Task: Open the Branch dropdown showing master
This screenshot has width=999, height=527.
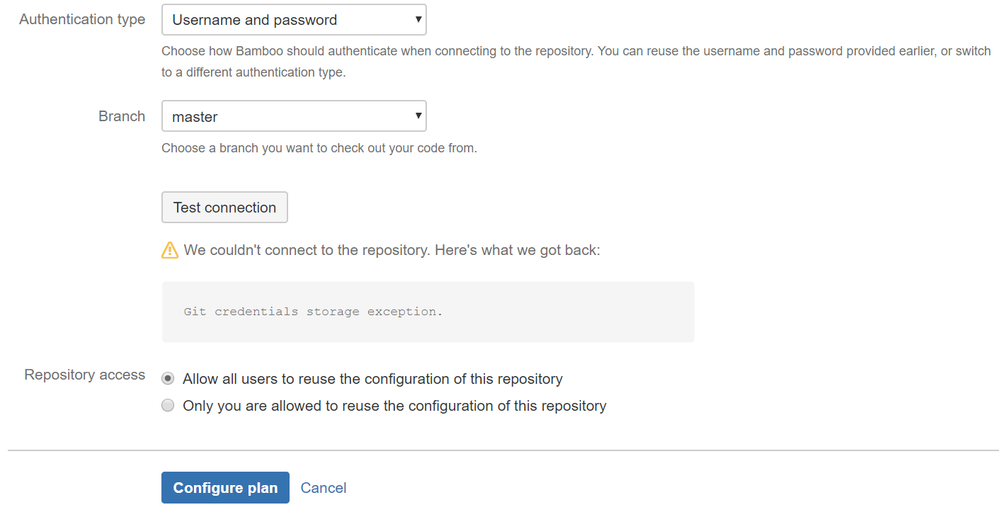Action: tap(294, 116)
